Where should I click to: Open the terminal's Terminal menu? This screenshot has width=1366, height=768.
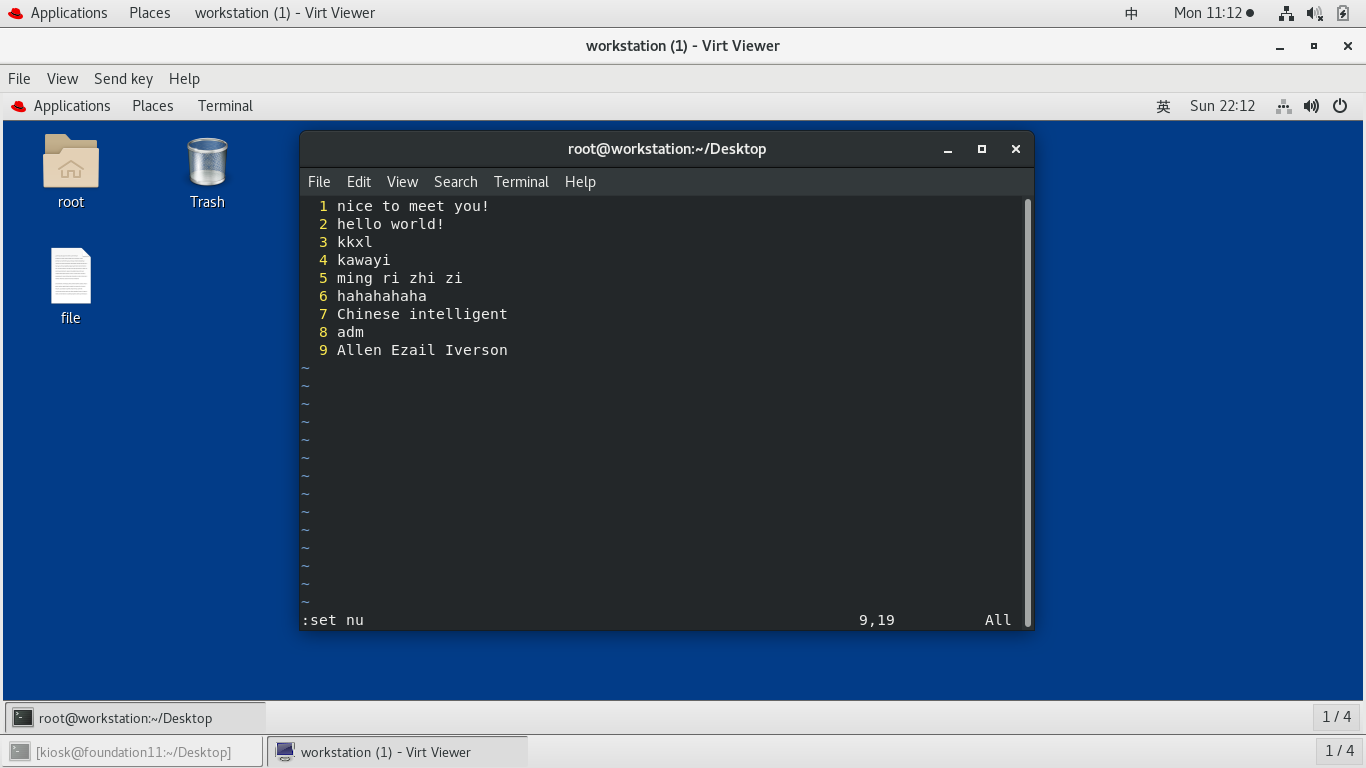521,182
